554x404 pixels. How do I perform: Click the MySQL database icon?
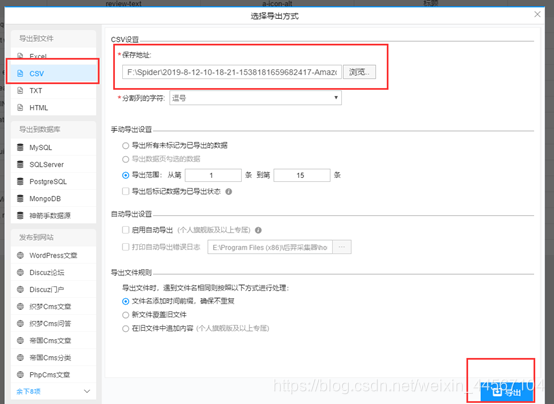20,147
